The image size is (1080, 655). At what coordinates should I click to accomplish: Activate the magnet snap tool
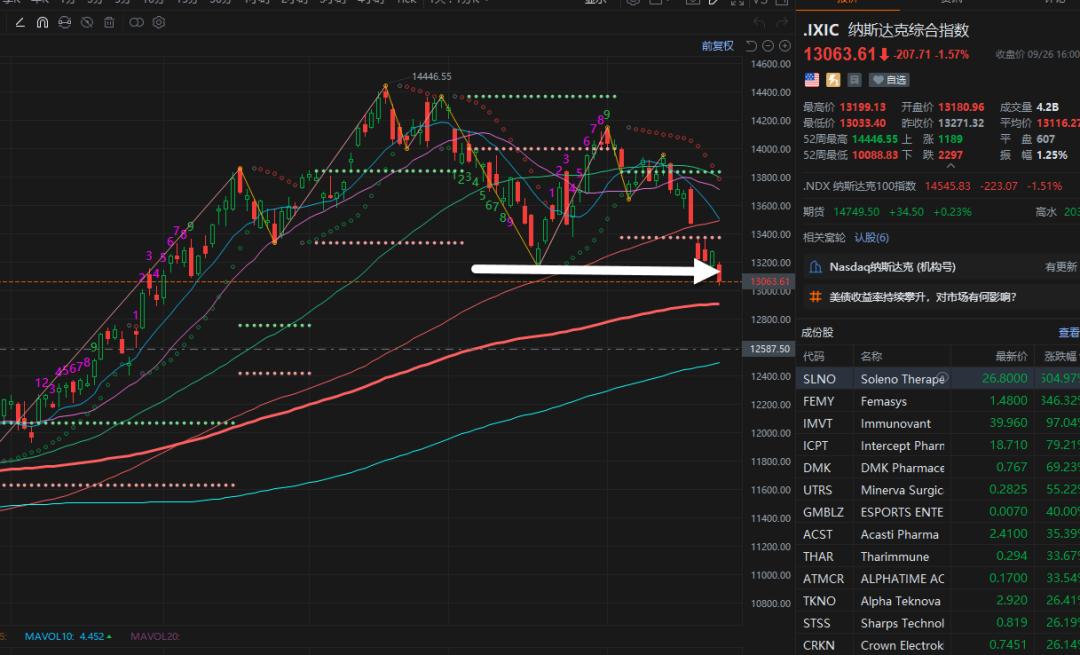[x=42, y=21]
